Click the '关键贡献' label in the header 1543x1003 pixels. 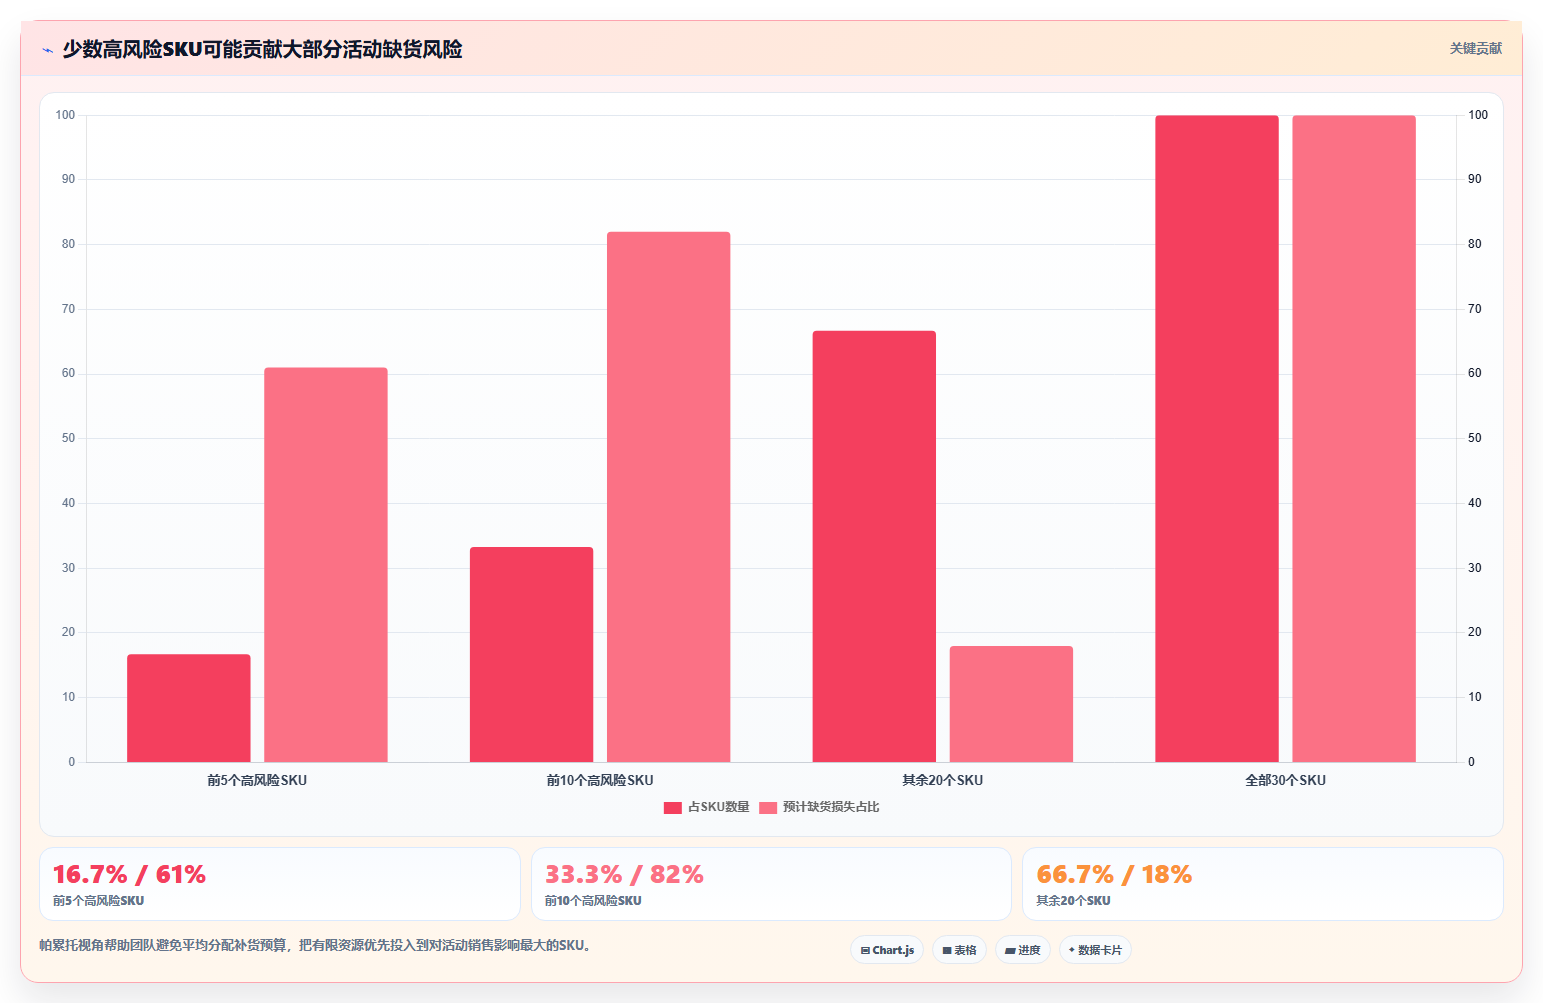pos(1476,48)
